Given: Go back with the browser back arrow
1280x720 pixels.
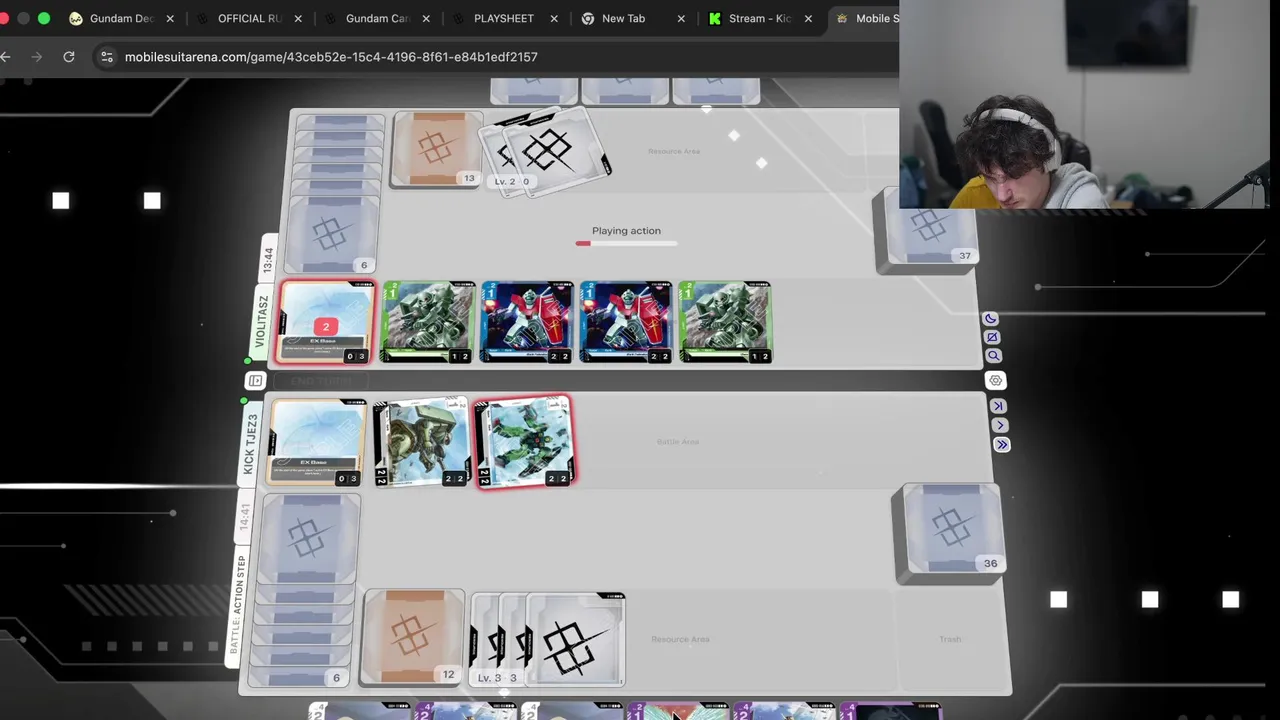Looking at the screenshot, I should pyautogui.click(x=6, y=57).
